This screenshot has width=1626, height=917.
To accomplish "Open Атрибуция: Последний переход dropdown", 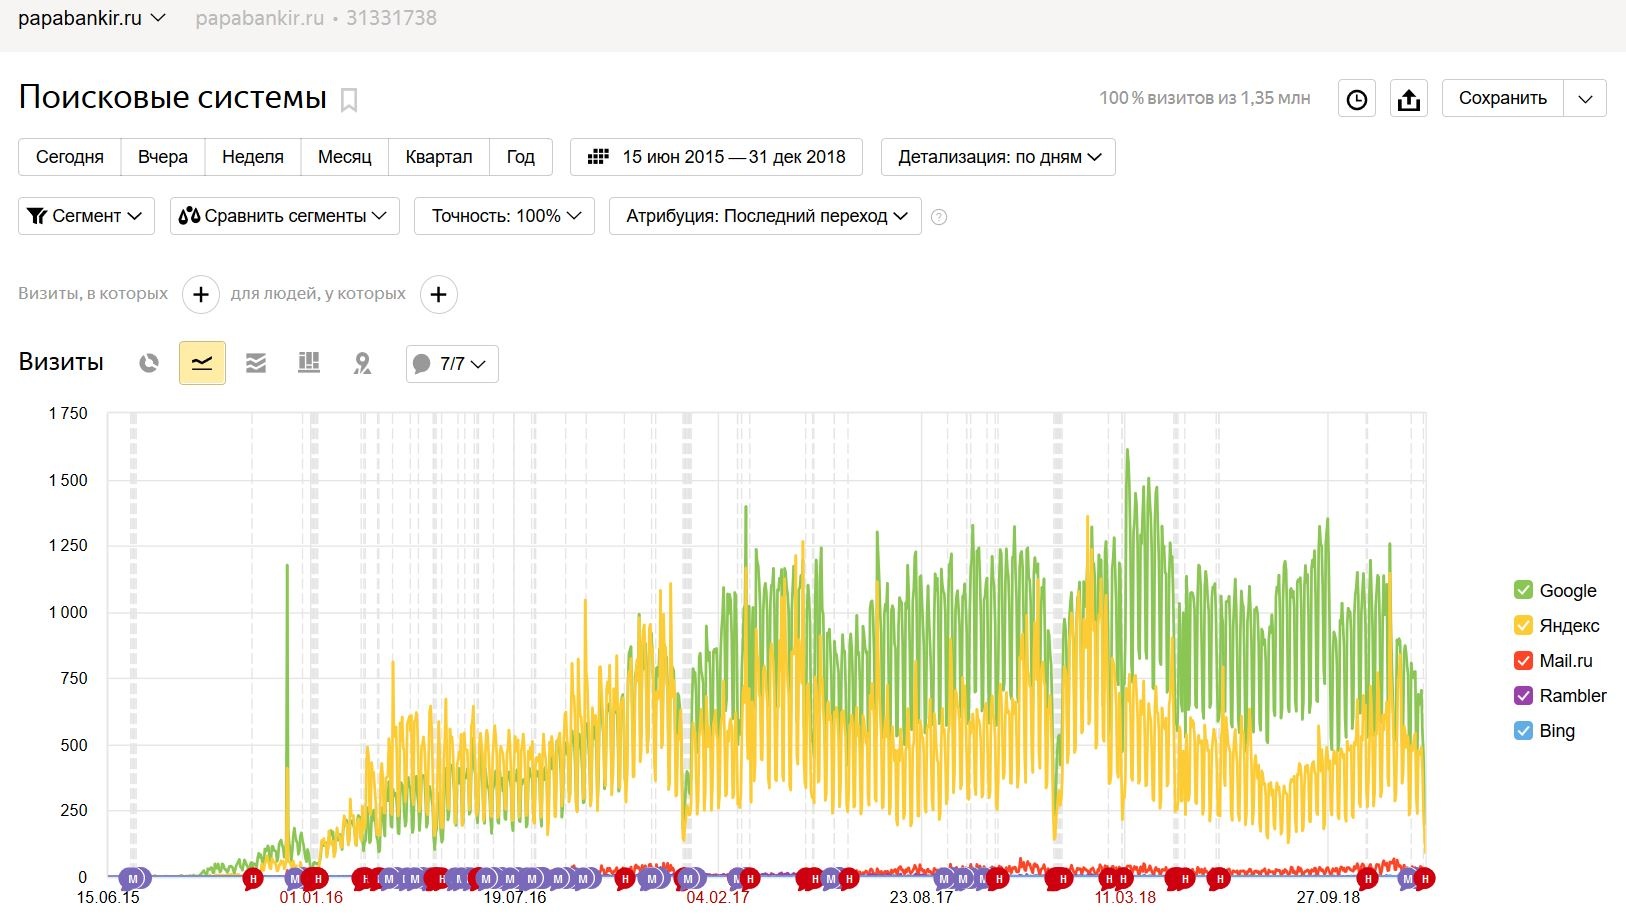I will click(x=765, y=216).
